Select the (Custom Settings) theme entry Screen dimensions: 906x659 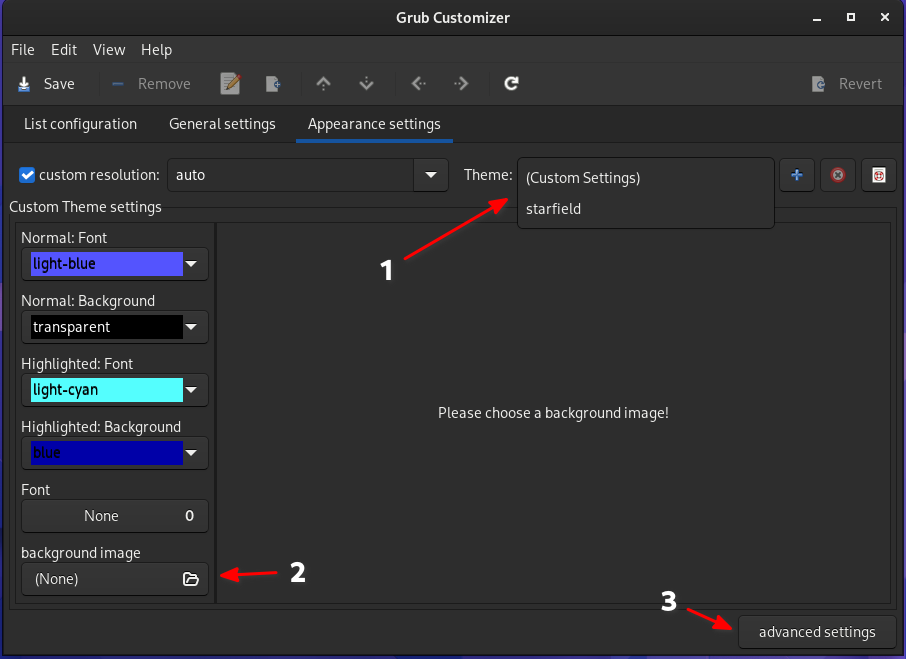pos(582,178)
